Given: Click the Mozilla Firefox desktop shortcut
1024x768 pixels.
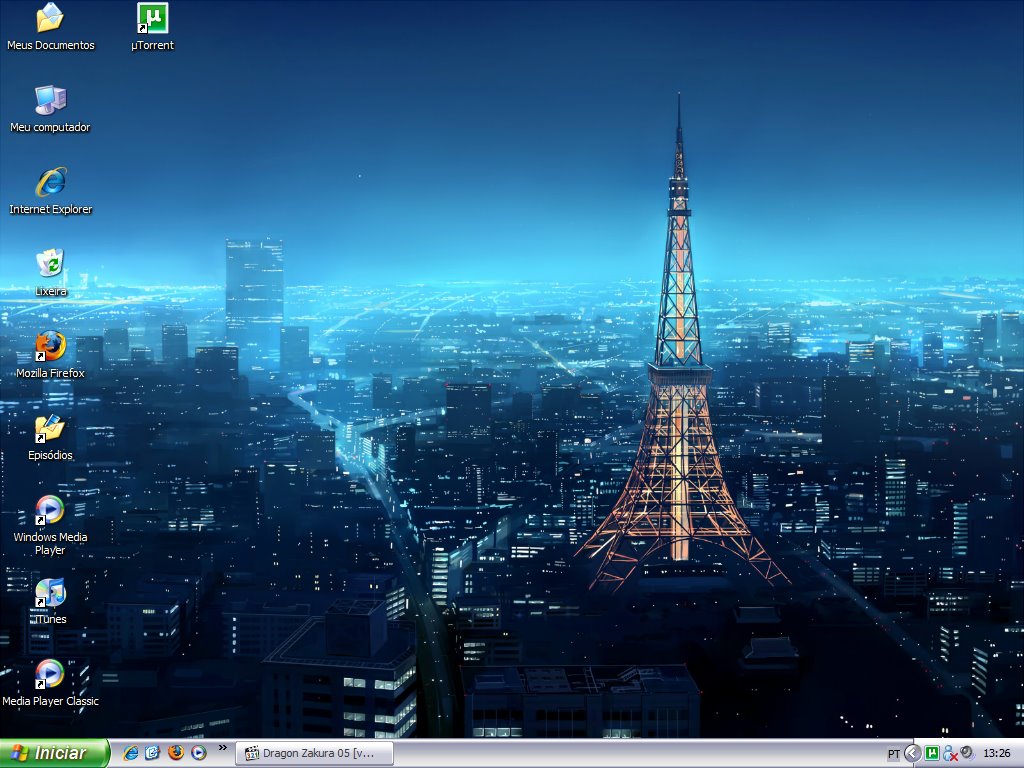Looking at the screenshot, I should 50,347.
